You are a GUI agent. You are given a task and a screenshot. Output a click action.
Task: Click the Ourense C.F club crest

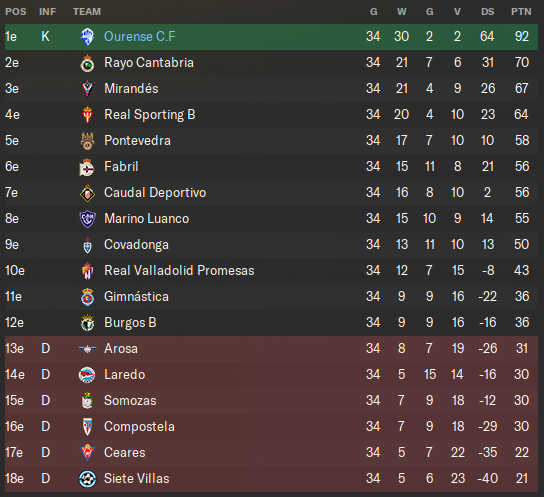87,37
